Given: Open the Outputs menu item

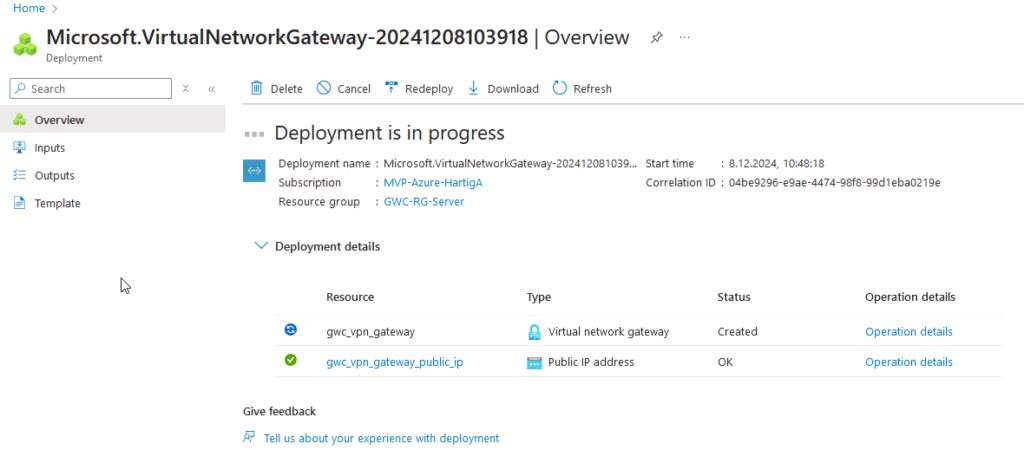Looking at the screenshot, I should 112,175.
